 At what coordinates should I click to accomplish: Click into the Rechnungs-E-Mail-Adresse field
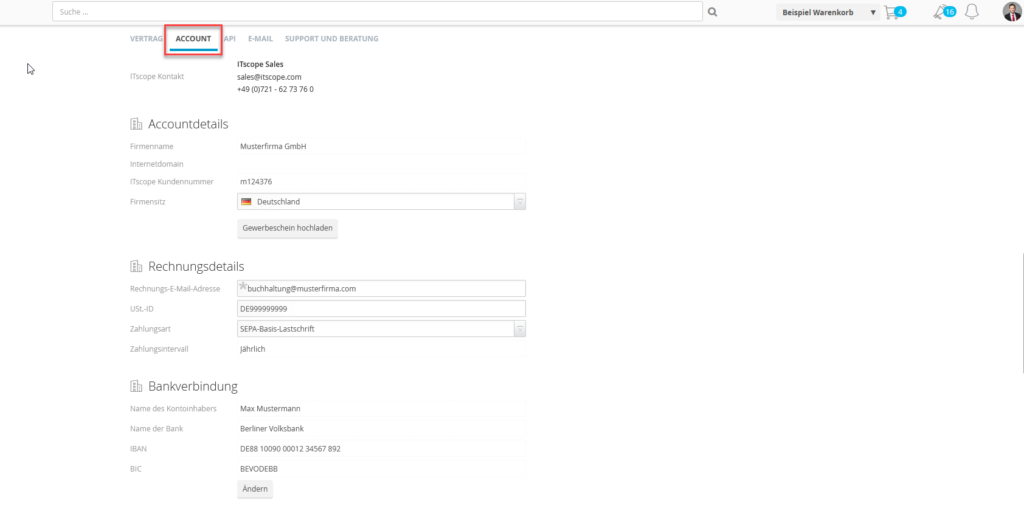381,288
